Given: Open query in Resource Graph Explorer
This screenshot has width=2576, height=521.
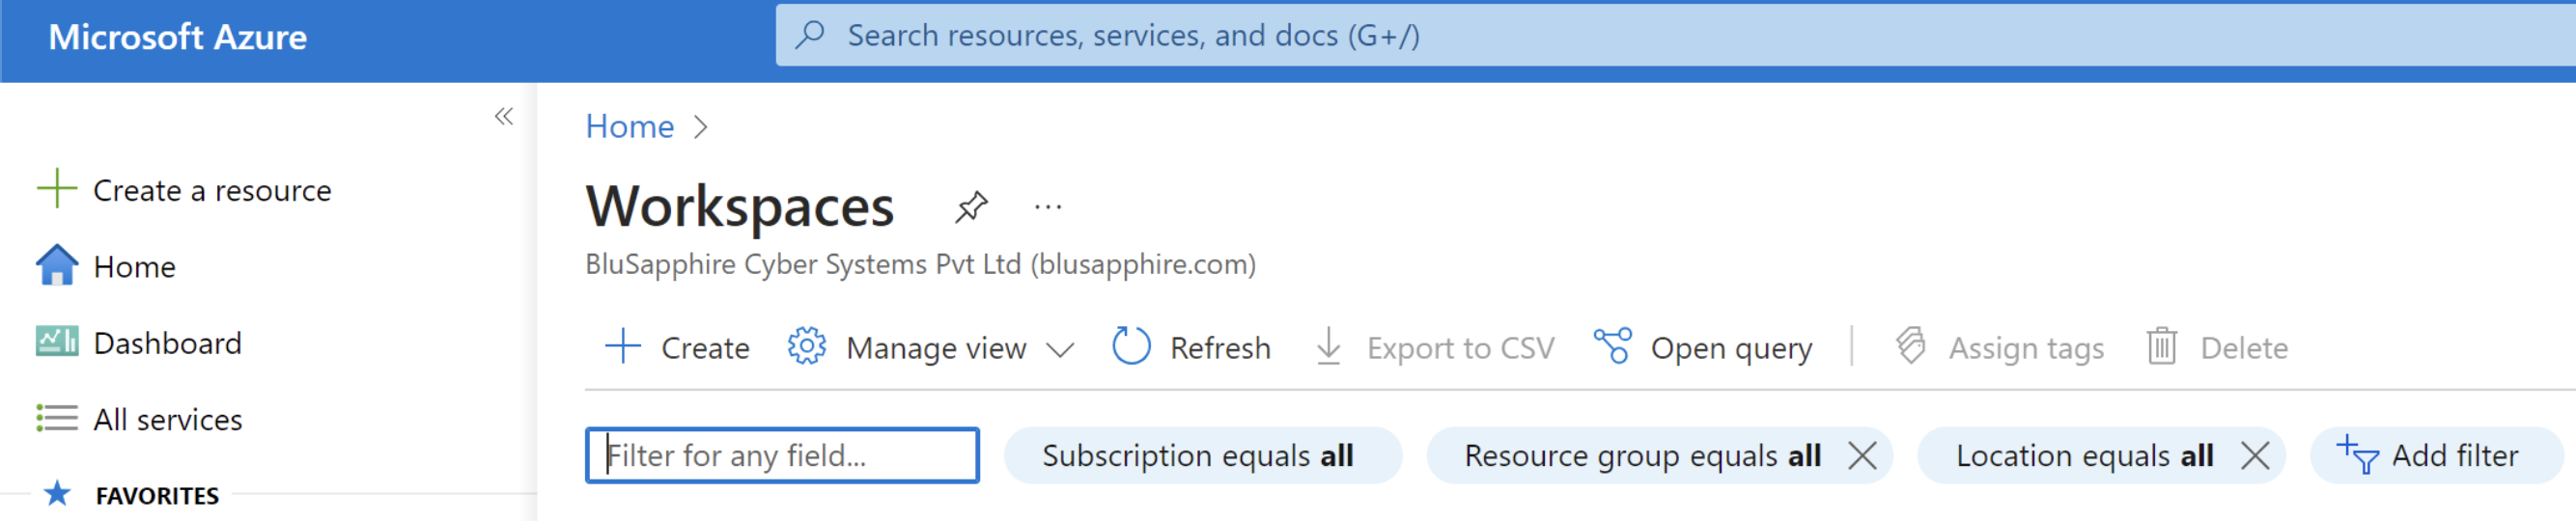Looking at the screenshot, I should [x=1703, y=347].
